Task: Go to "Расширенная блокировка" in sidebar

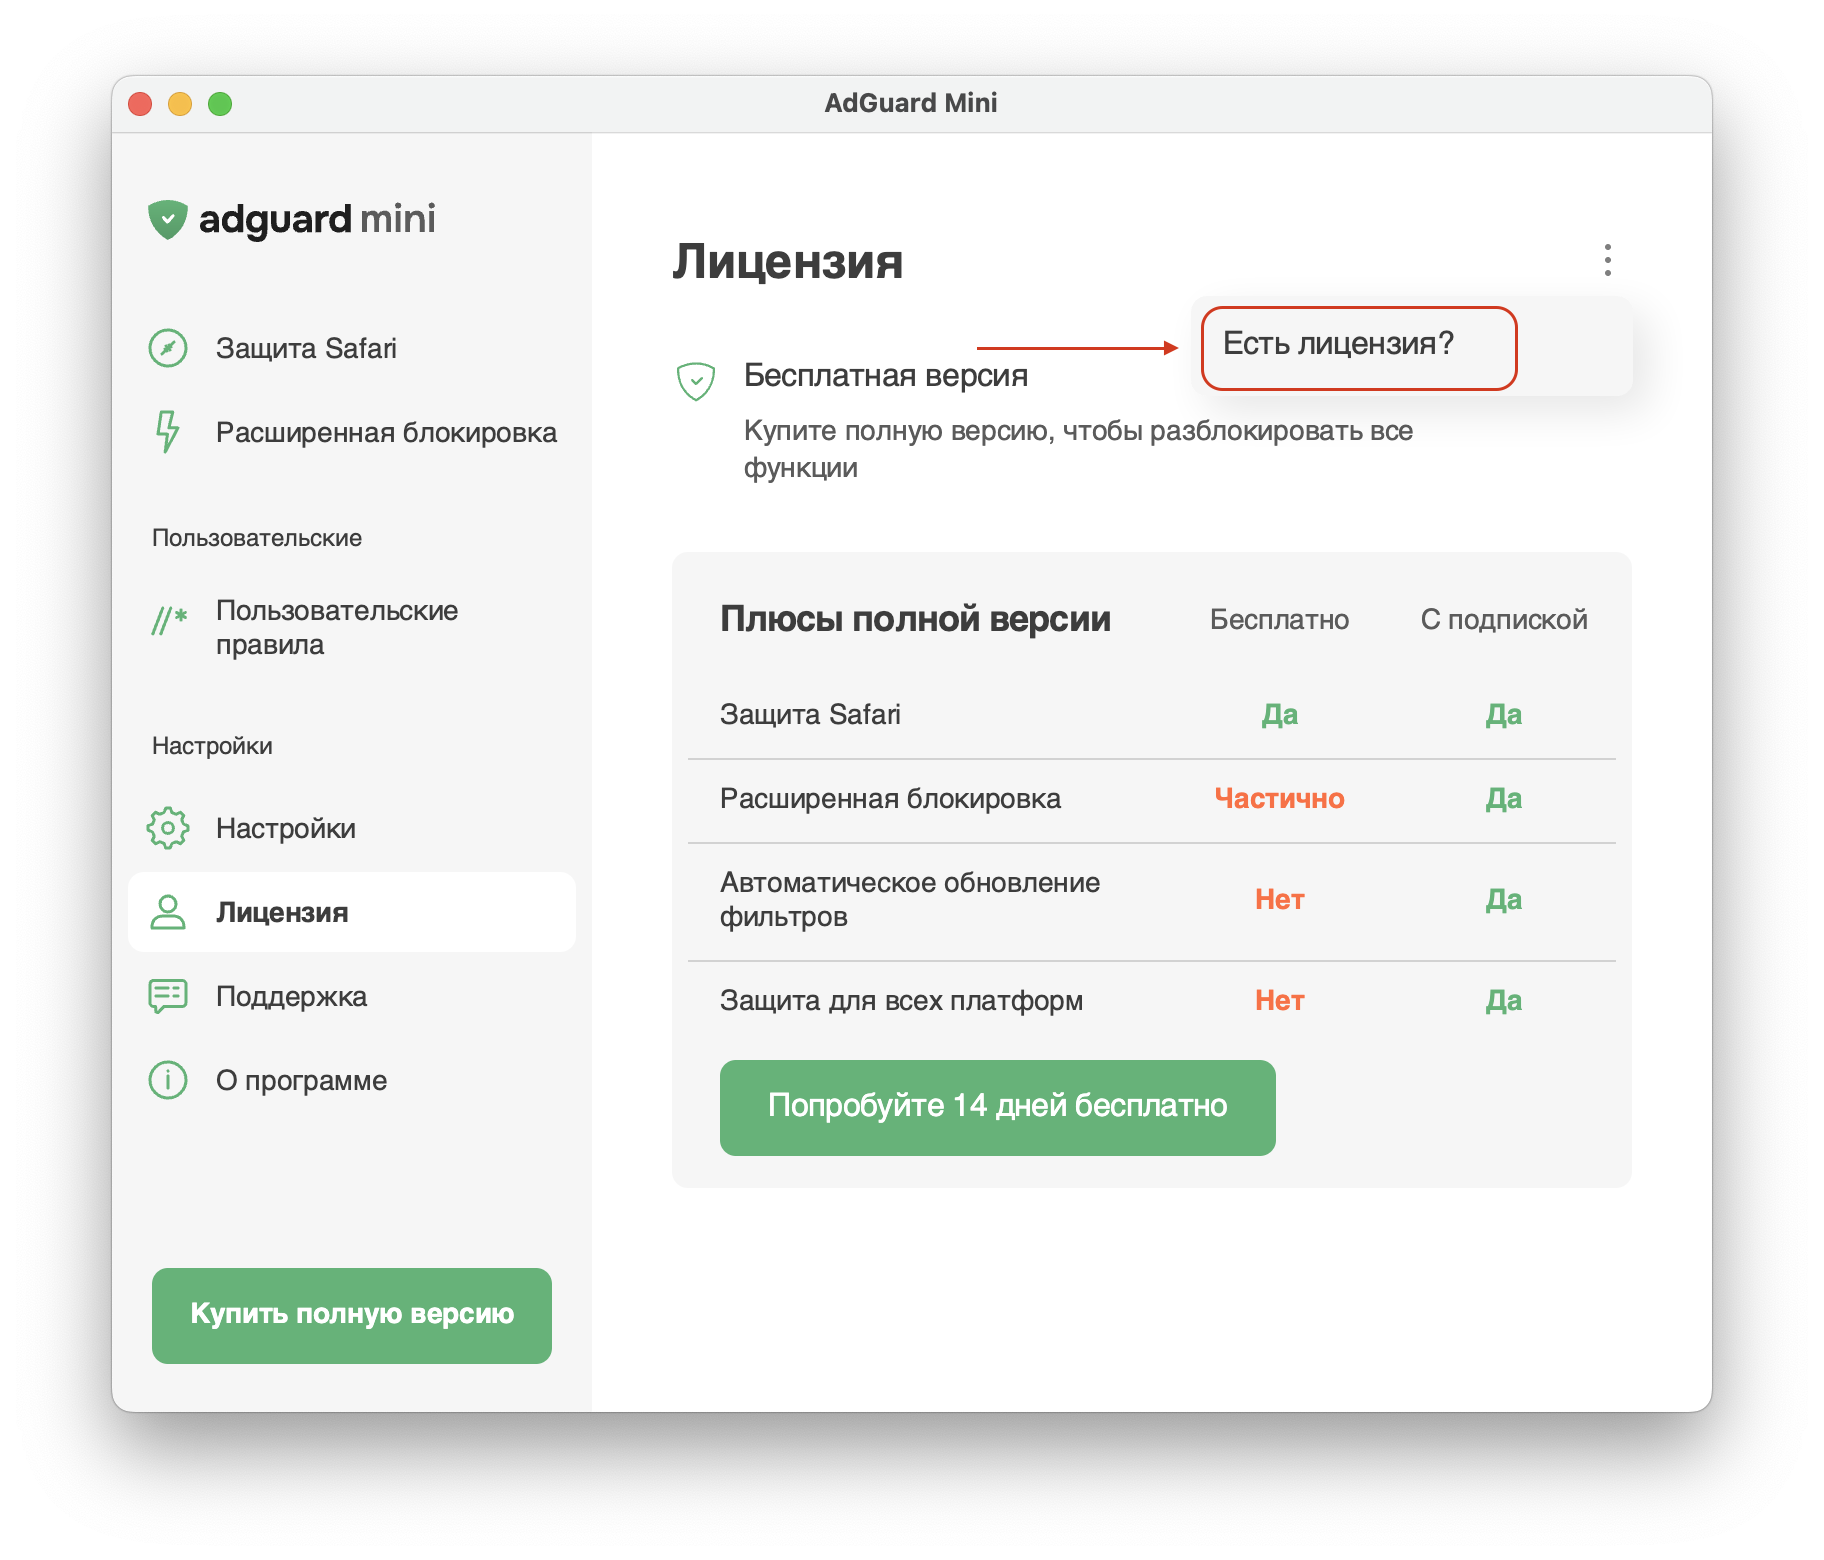Action: coord(386,432)
